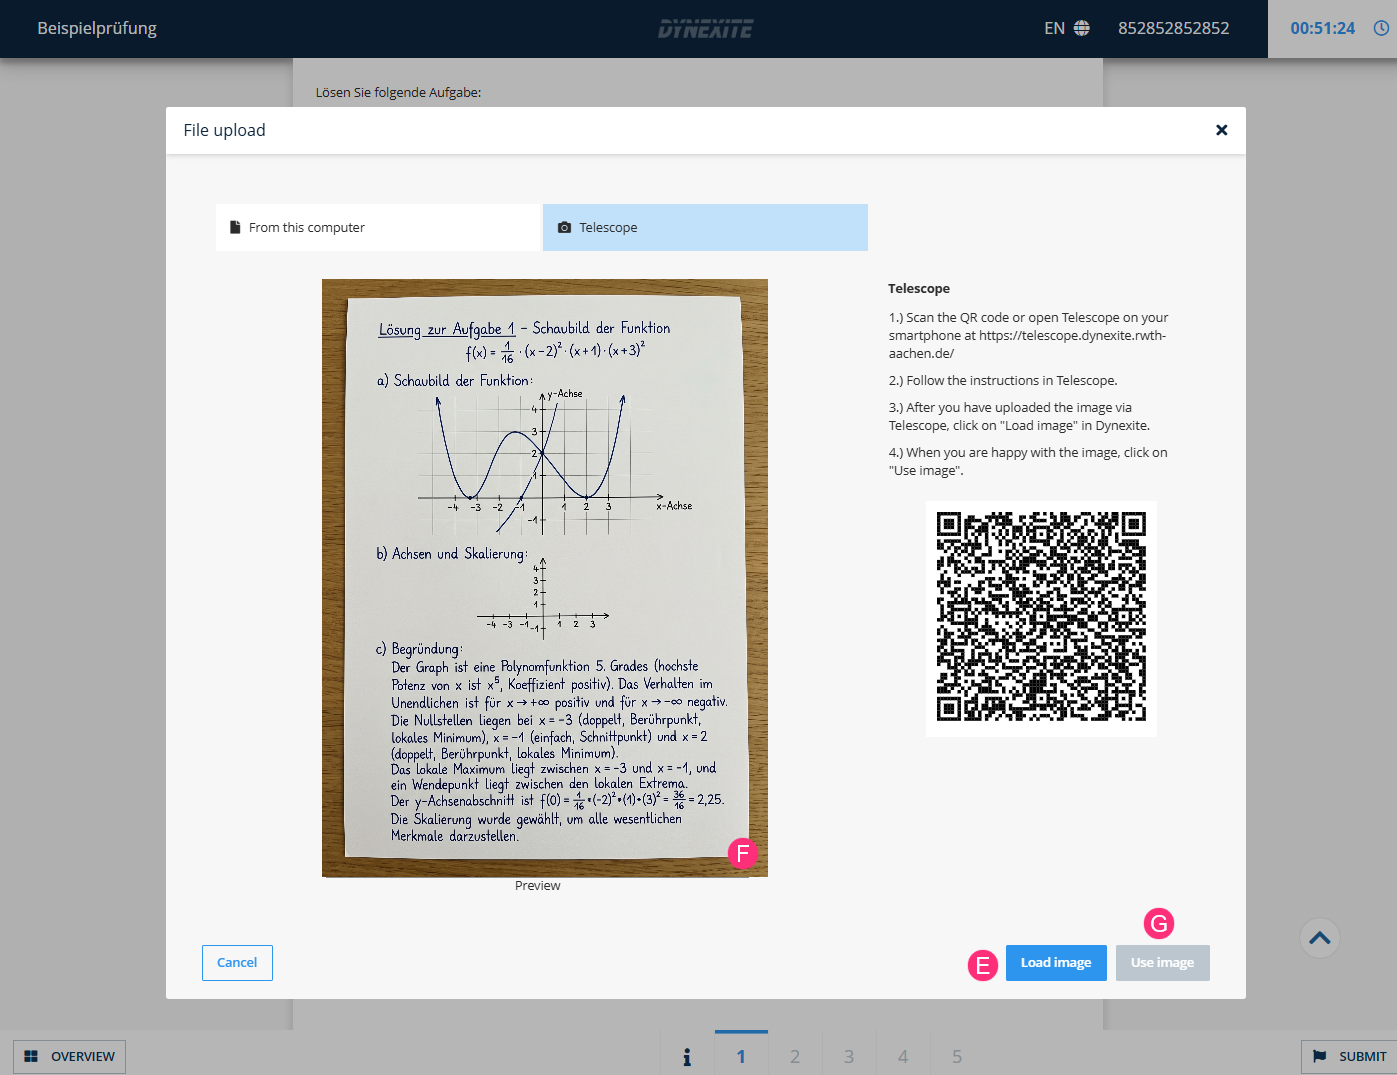The width and height of the screenshot is (1397, 1075).
Task: Click the Load image button
Action: (x=1056, y=963)
